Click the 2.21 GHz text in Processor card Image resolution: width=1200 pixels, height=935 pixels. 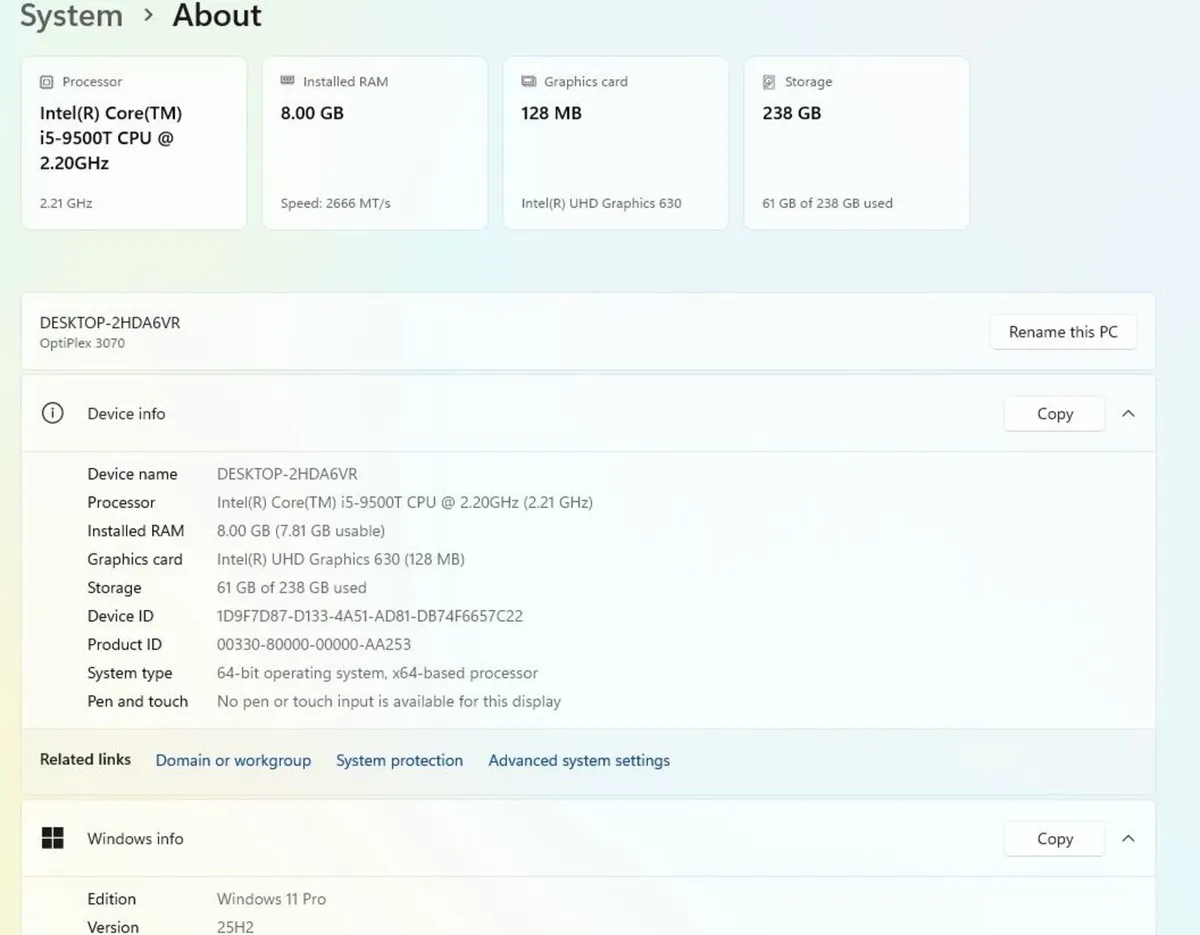(66, 203)
